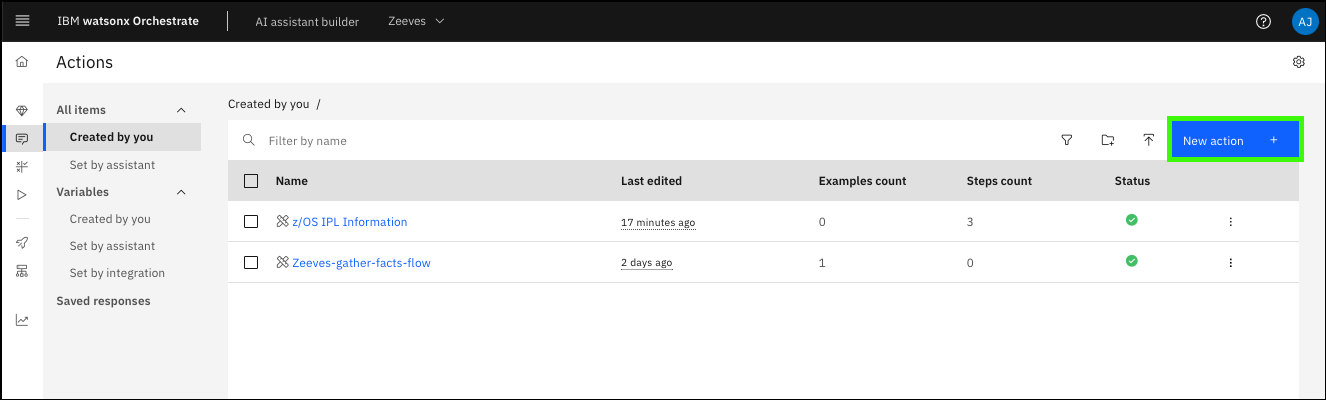Click the Help question mark icon

coord(1263,21)
